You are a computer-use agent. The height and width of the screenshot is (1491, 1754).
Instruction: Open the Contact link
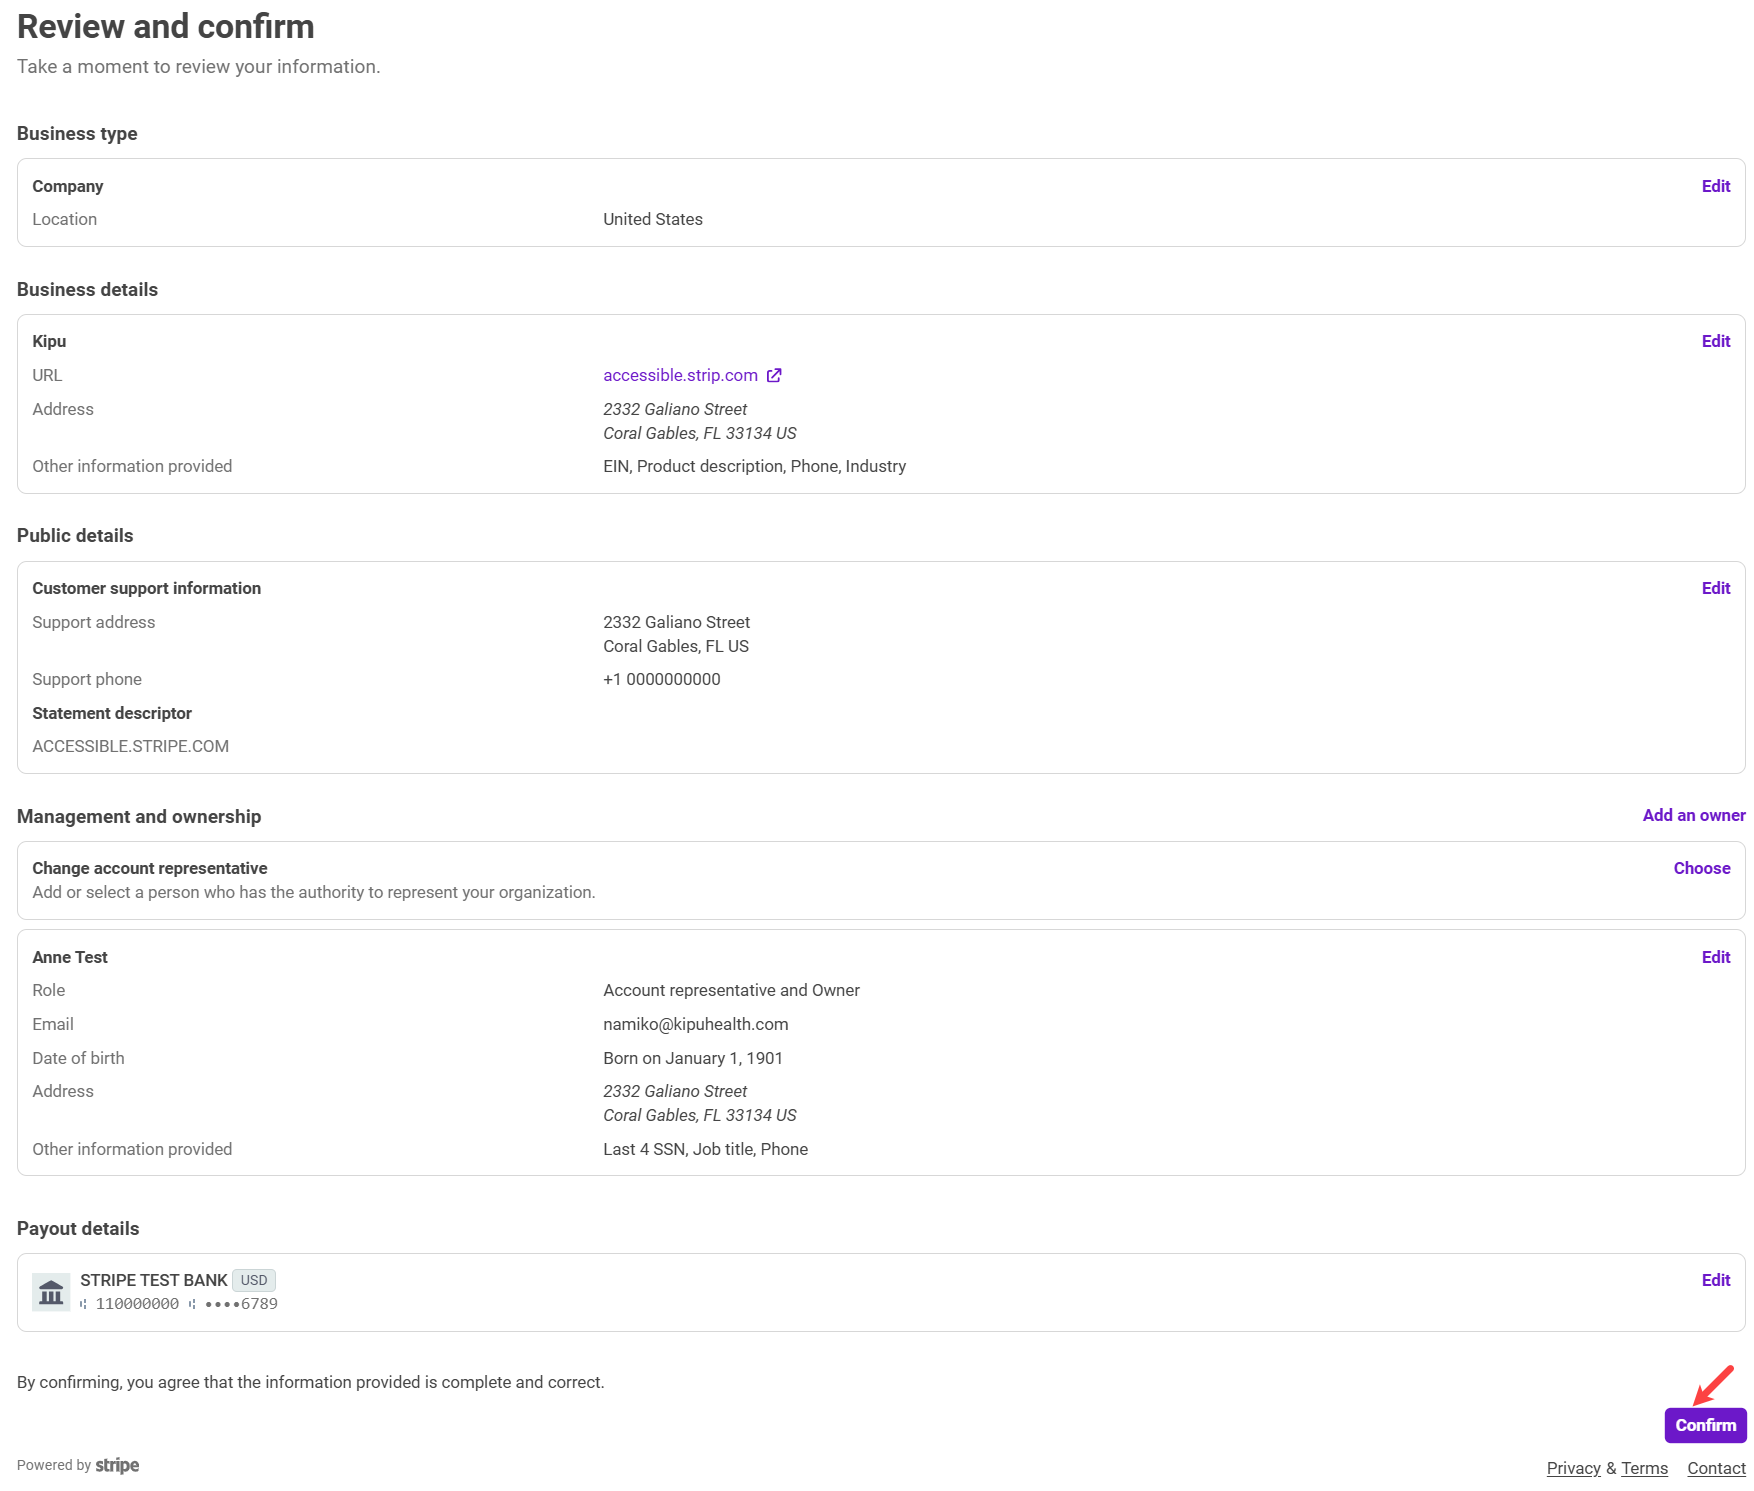[x=1716, y=1468]
